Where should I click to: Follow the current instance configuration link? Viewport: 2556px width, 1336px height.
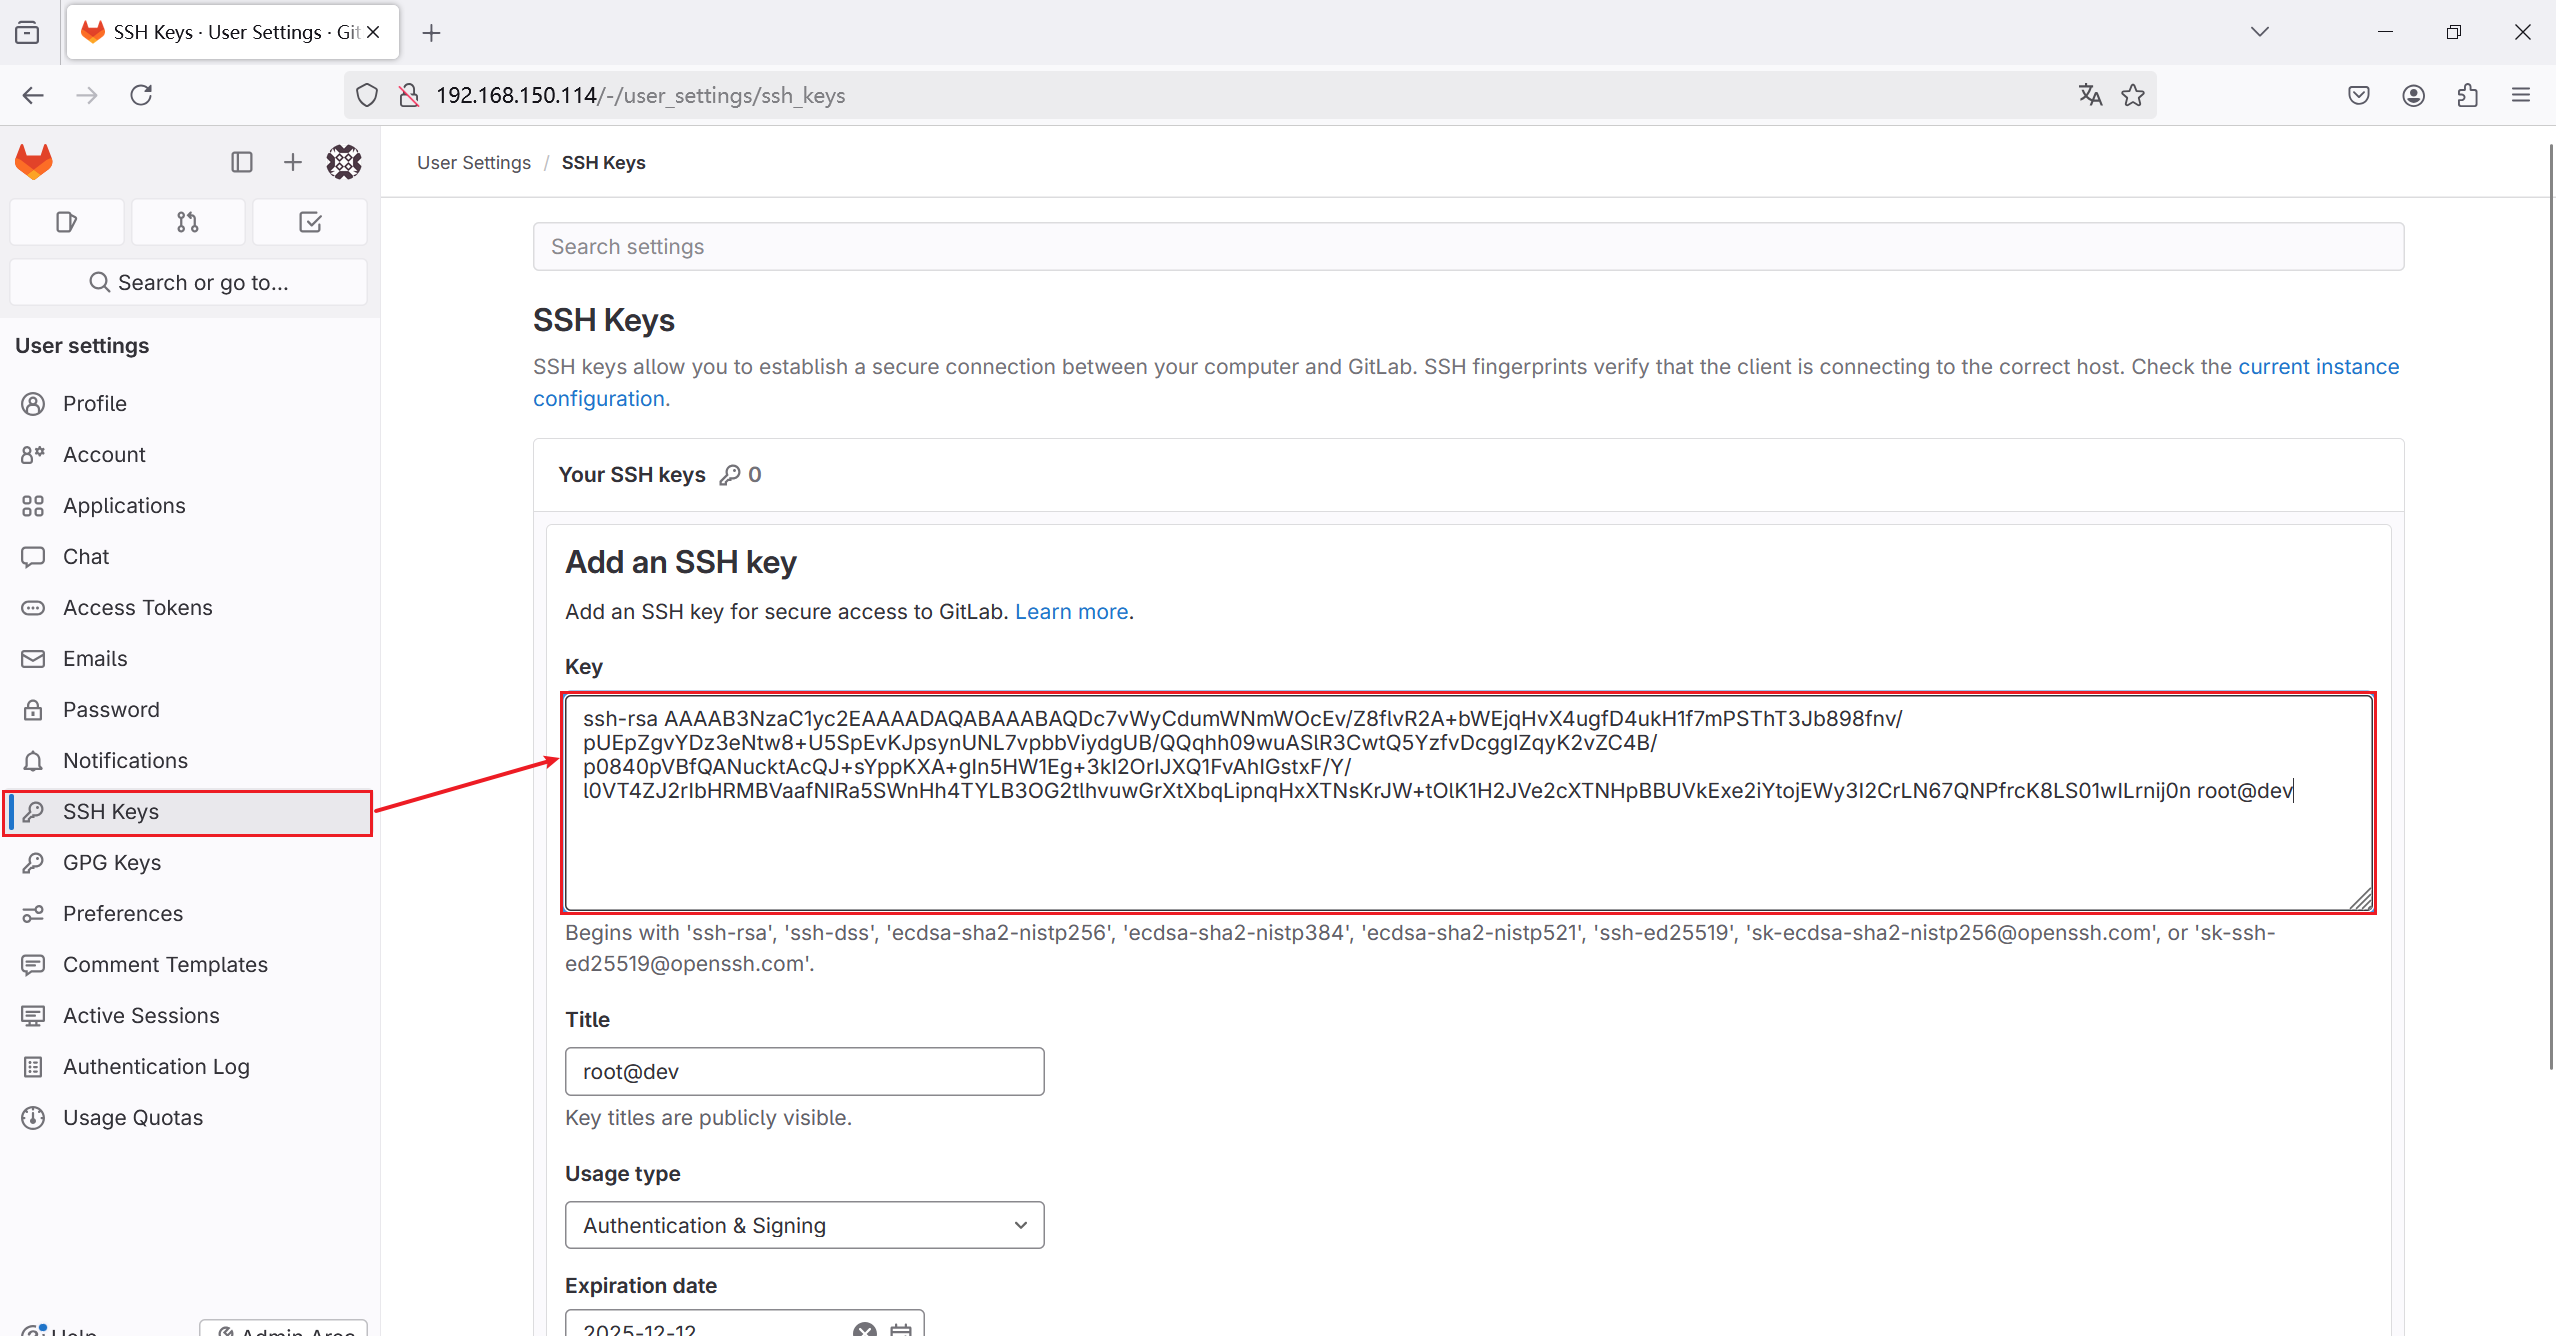[2318, 367]
